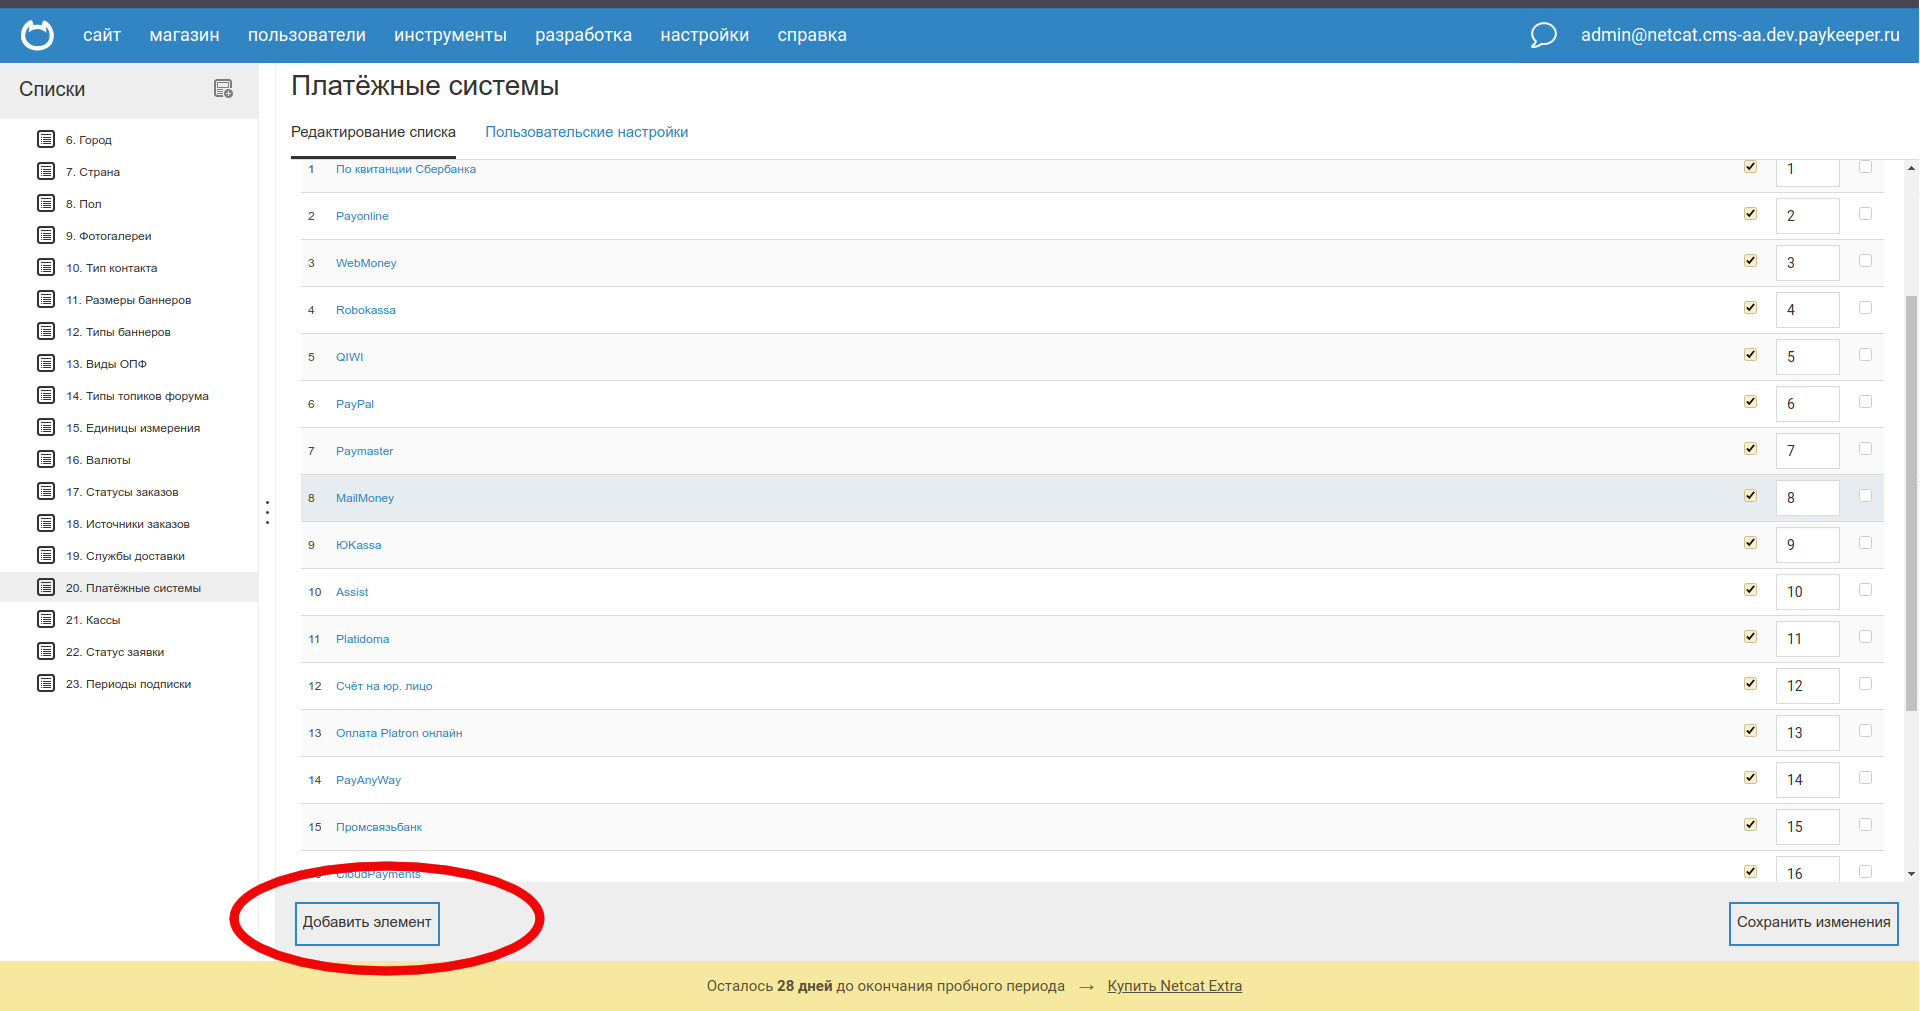
Task: Open the настройки menu
Action: [704, 35]
